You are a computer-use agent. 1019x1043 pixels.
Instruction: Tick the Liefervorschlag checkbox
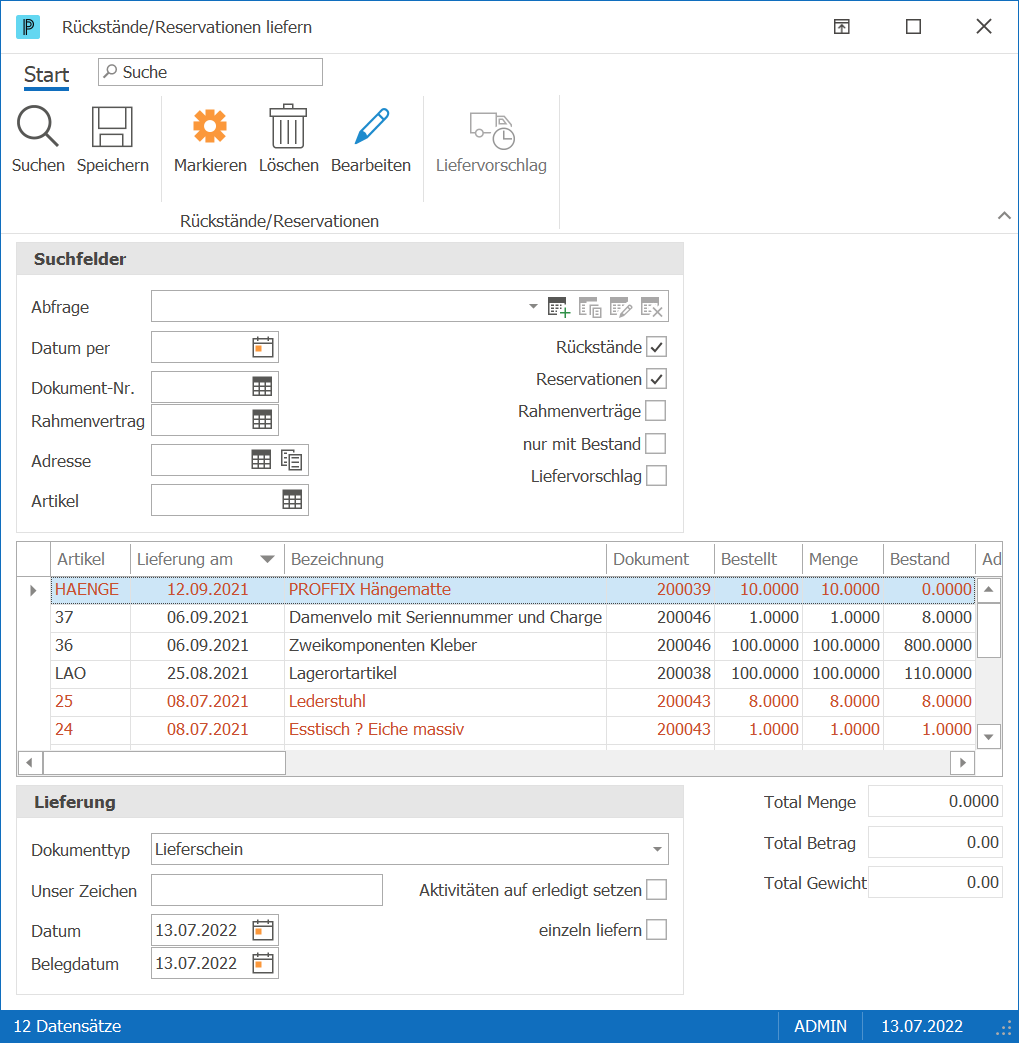(656, 476)
